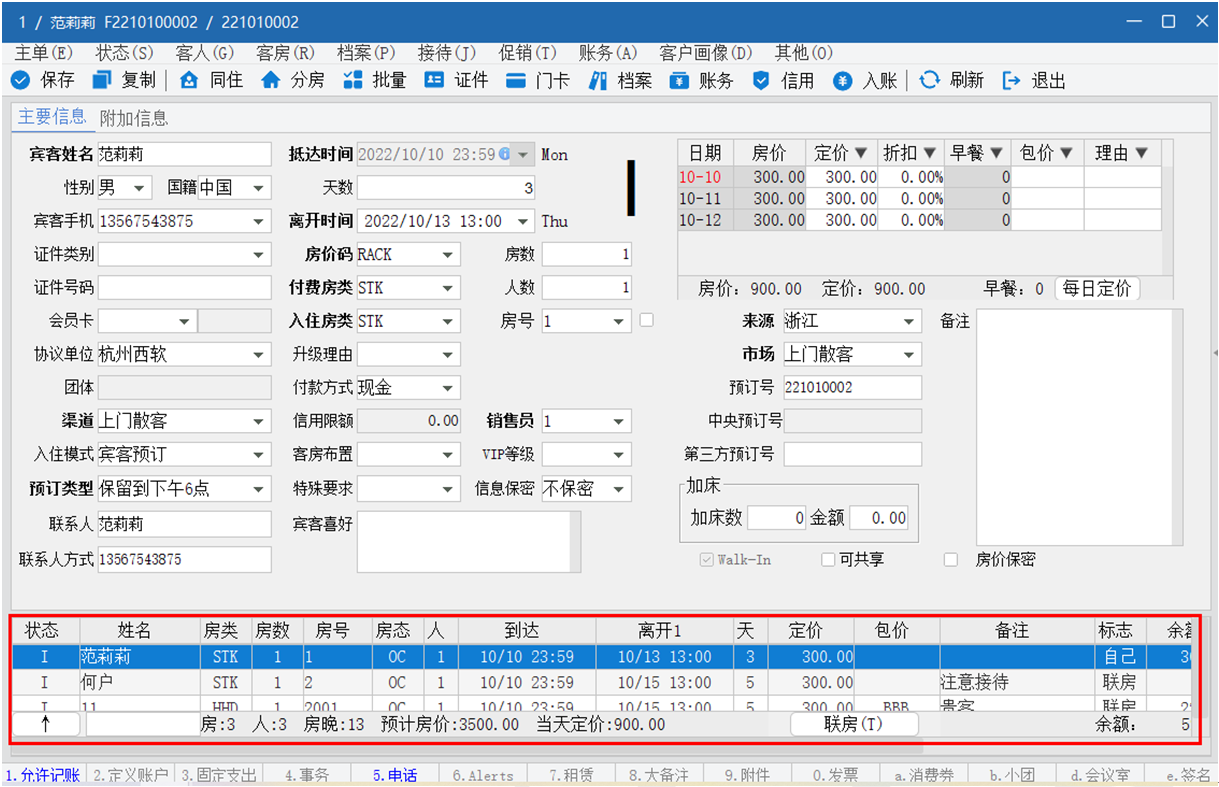Switch to the 附加信息 tab

coord(134,118)
